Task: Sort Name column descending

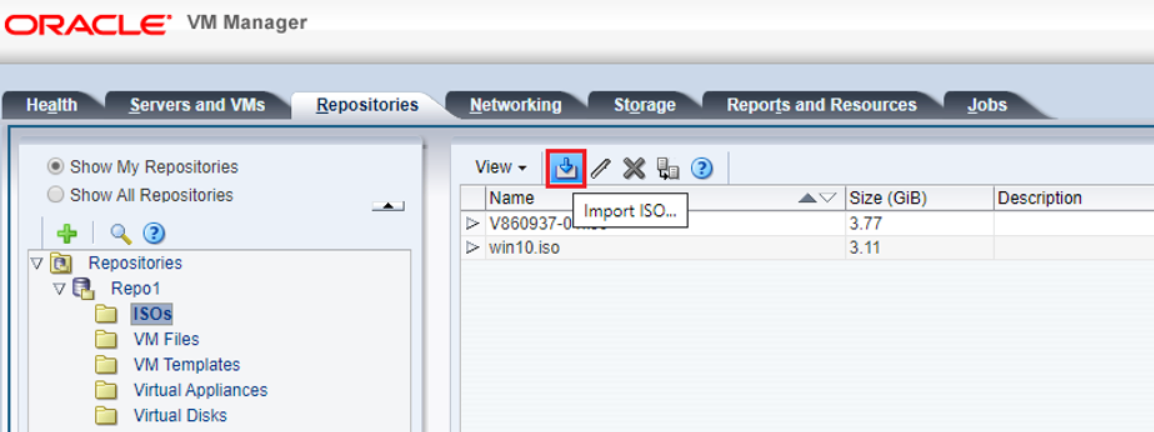Action: tap(828, 197)
